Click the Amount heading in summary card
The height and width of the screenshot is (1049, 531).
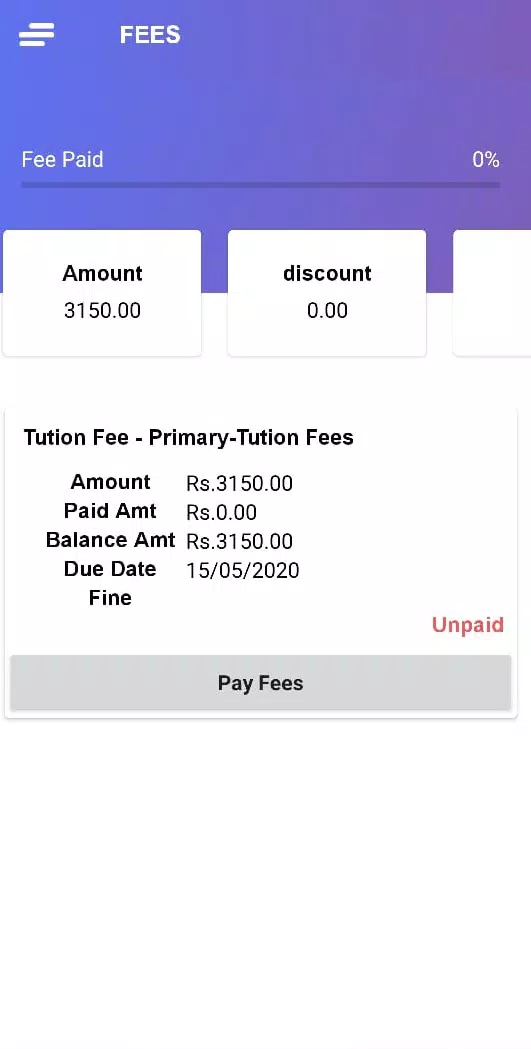pyautogui.click(x=102, y=273)
